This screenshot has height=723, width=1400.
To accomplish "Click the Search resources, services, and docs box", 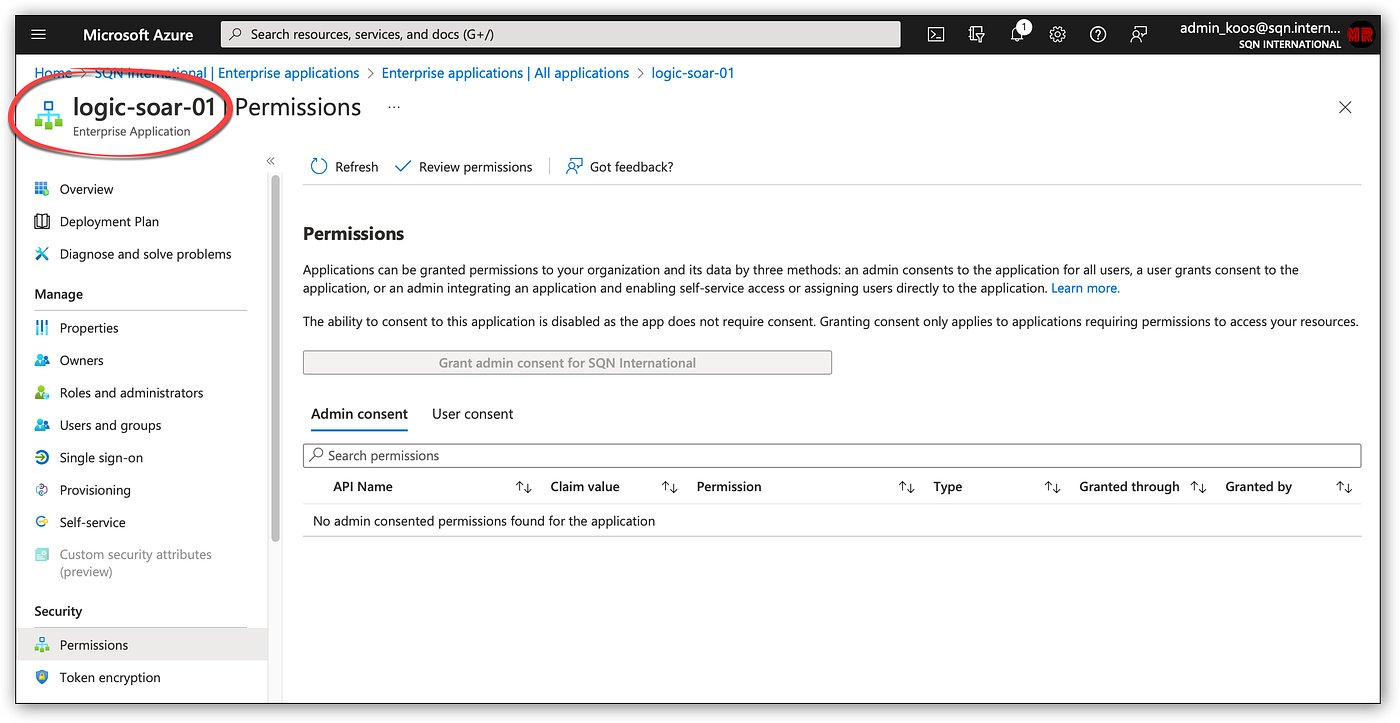I will point(560,34).
